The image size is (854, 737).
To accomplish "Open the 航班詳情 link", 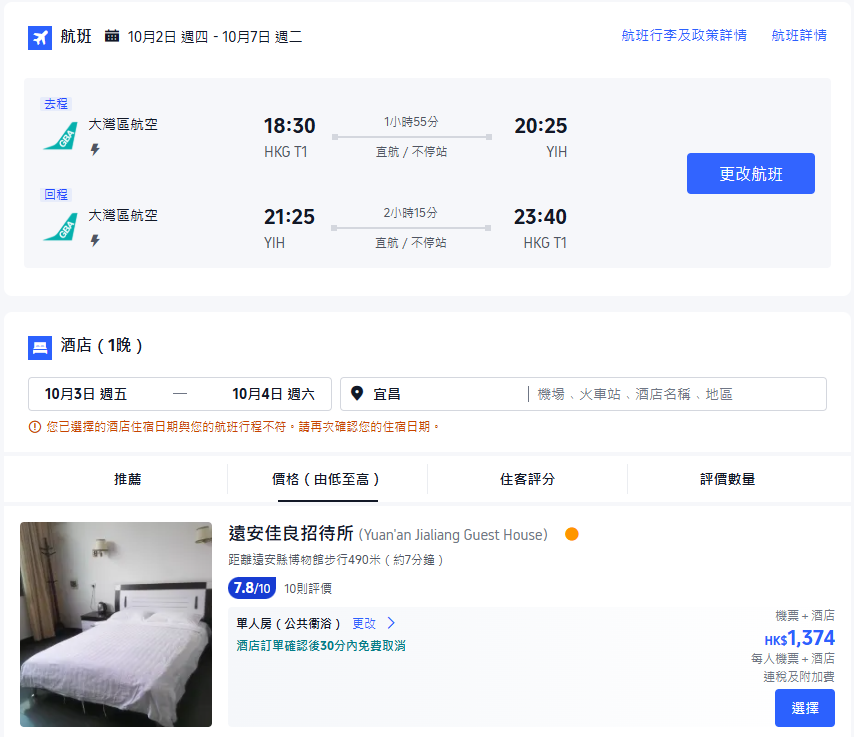I will pos(799,34).
